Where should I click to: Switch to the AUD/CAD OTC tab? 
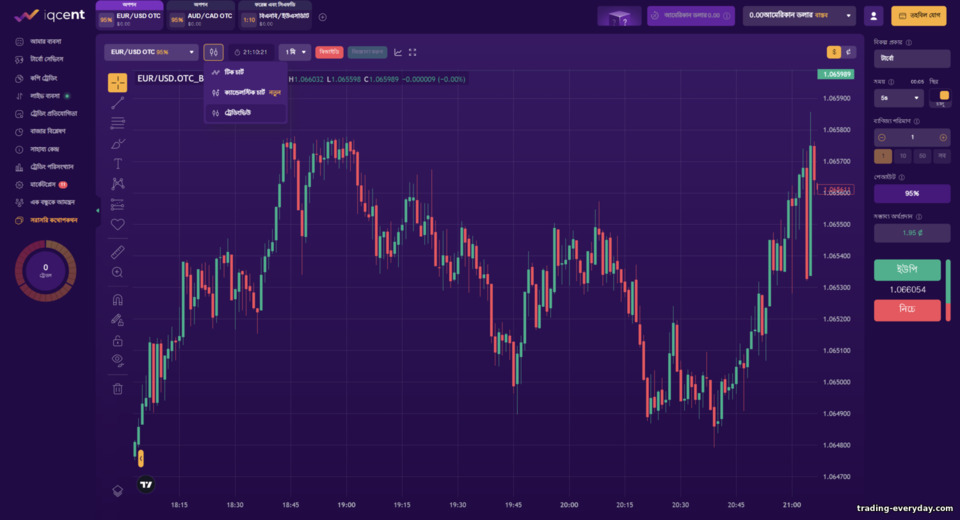[201, 17]
